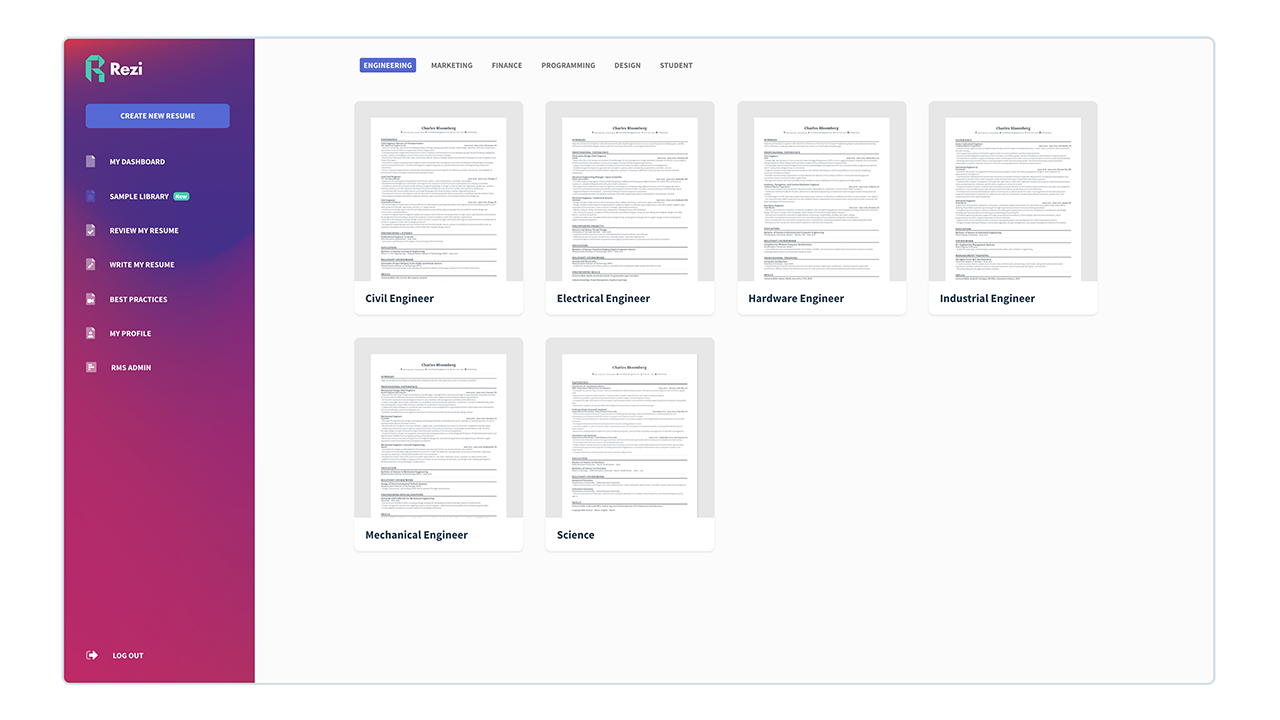Click the "Civil Engineer" card title
Viewport: 1280px width, 720px height.
(x=400, y=298)
